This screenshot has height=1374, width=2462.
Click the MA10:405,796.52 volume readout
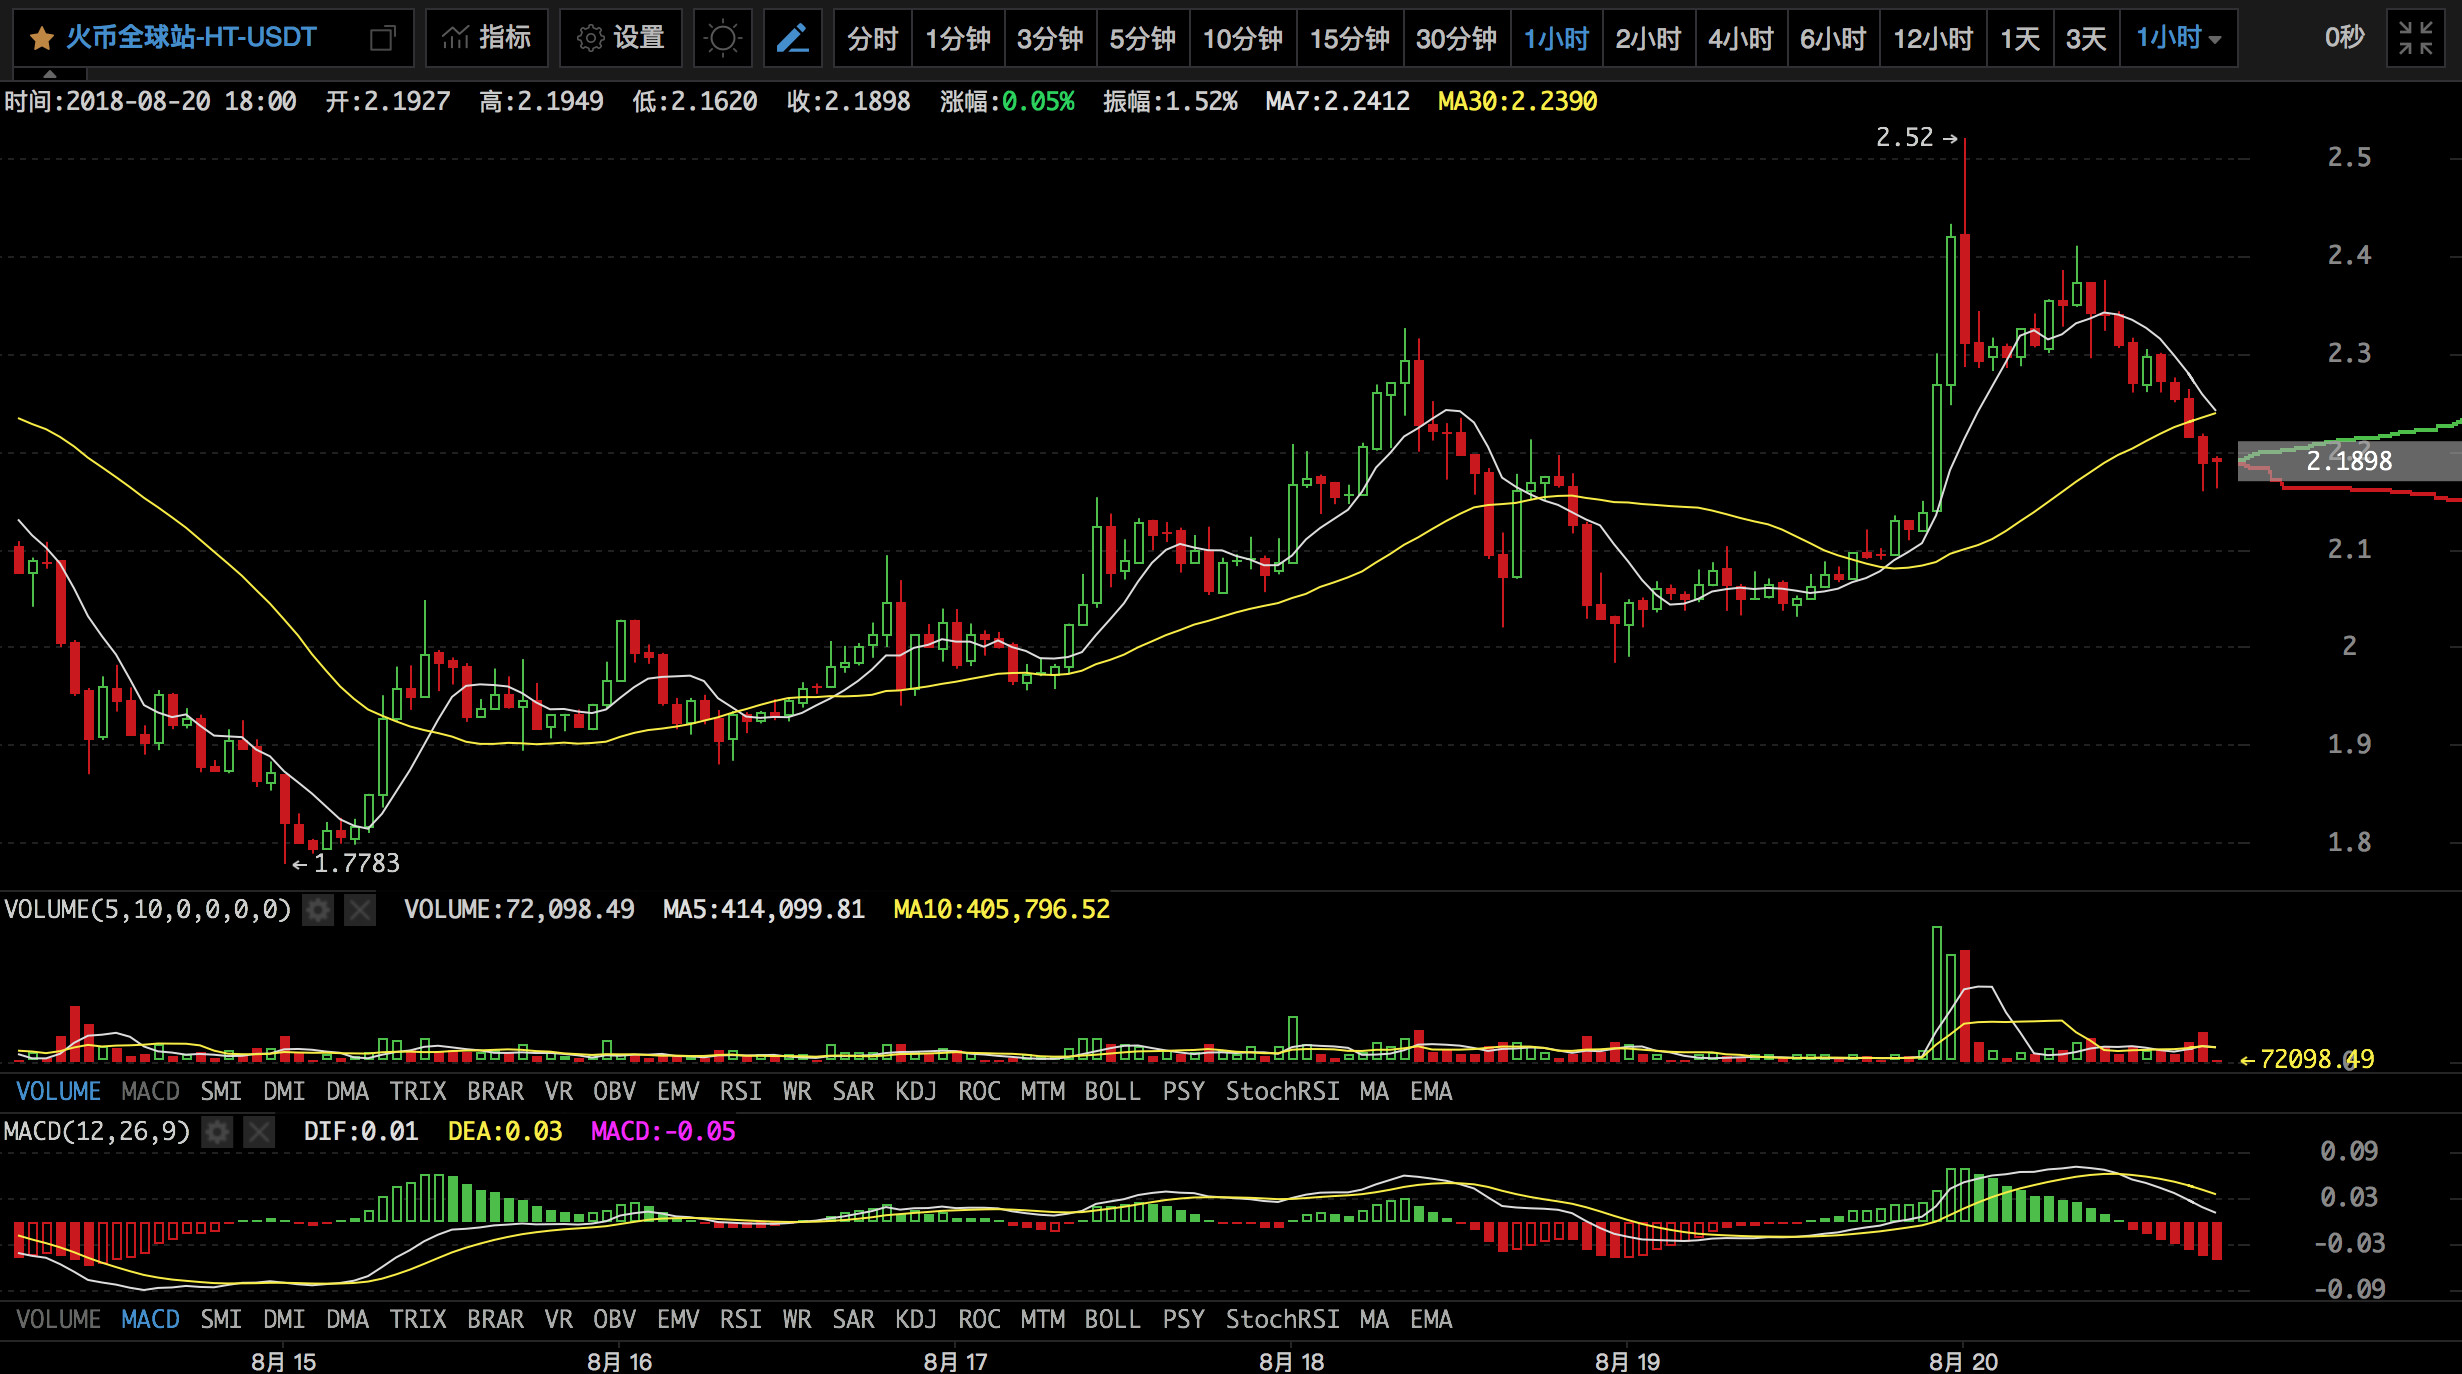(x=1001, y=909)
